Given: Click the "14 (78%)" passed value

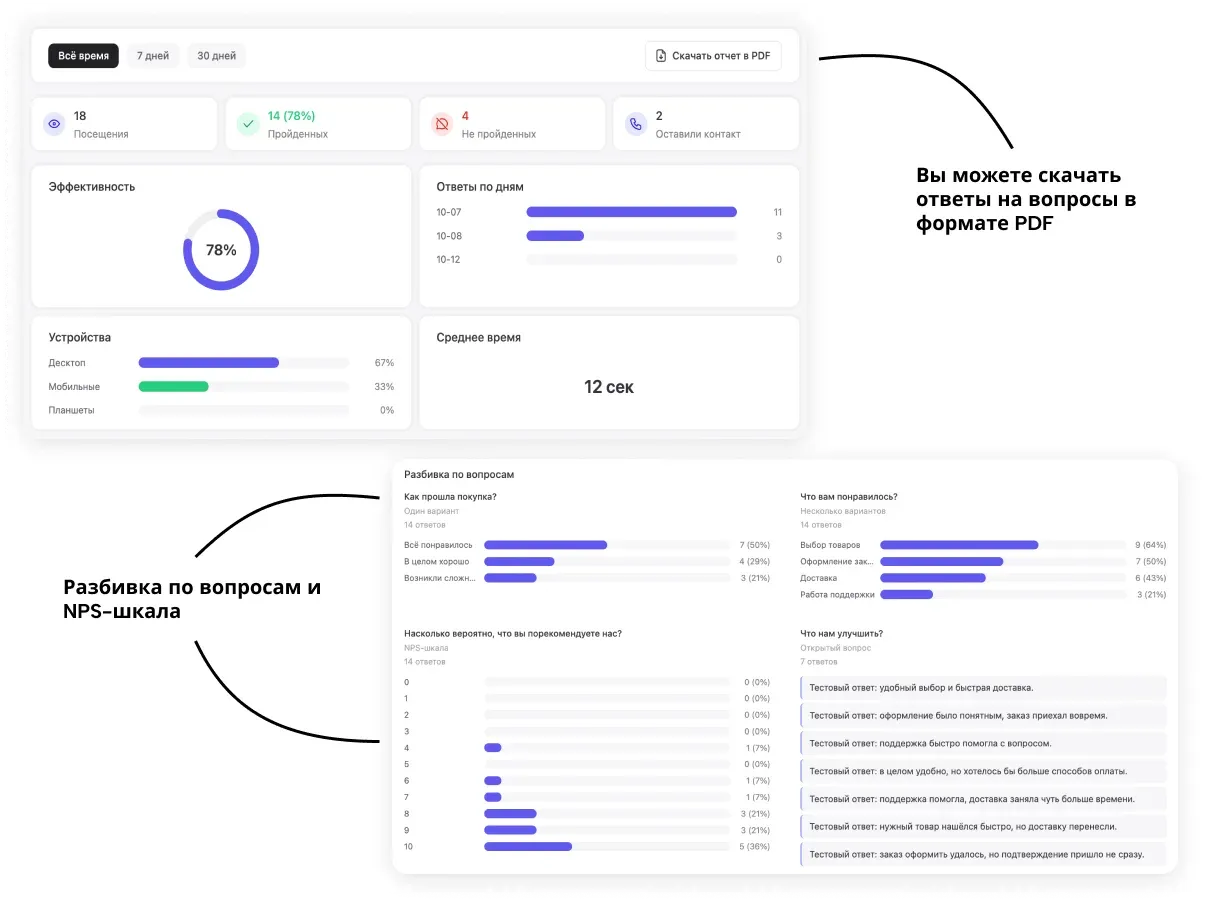Looking at the screenshot, I should coord(292,116).
